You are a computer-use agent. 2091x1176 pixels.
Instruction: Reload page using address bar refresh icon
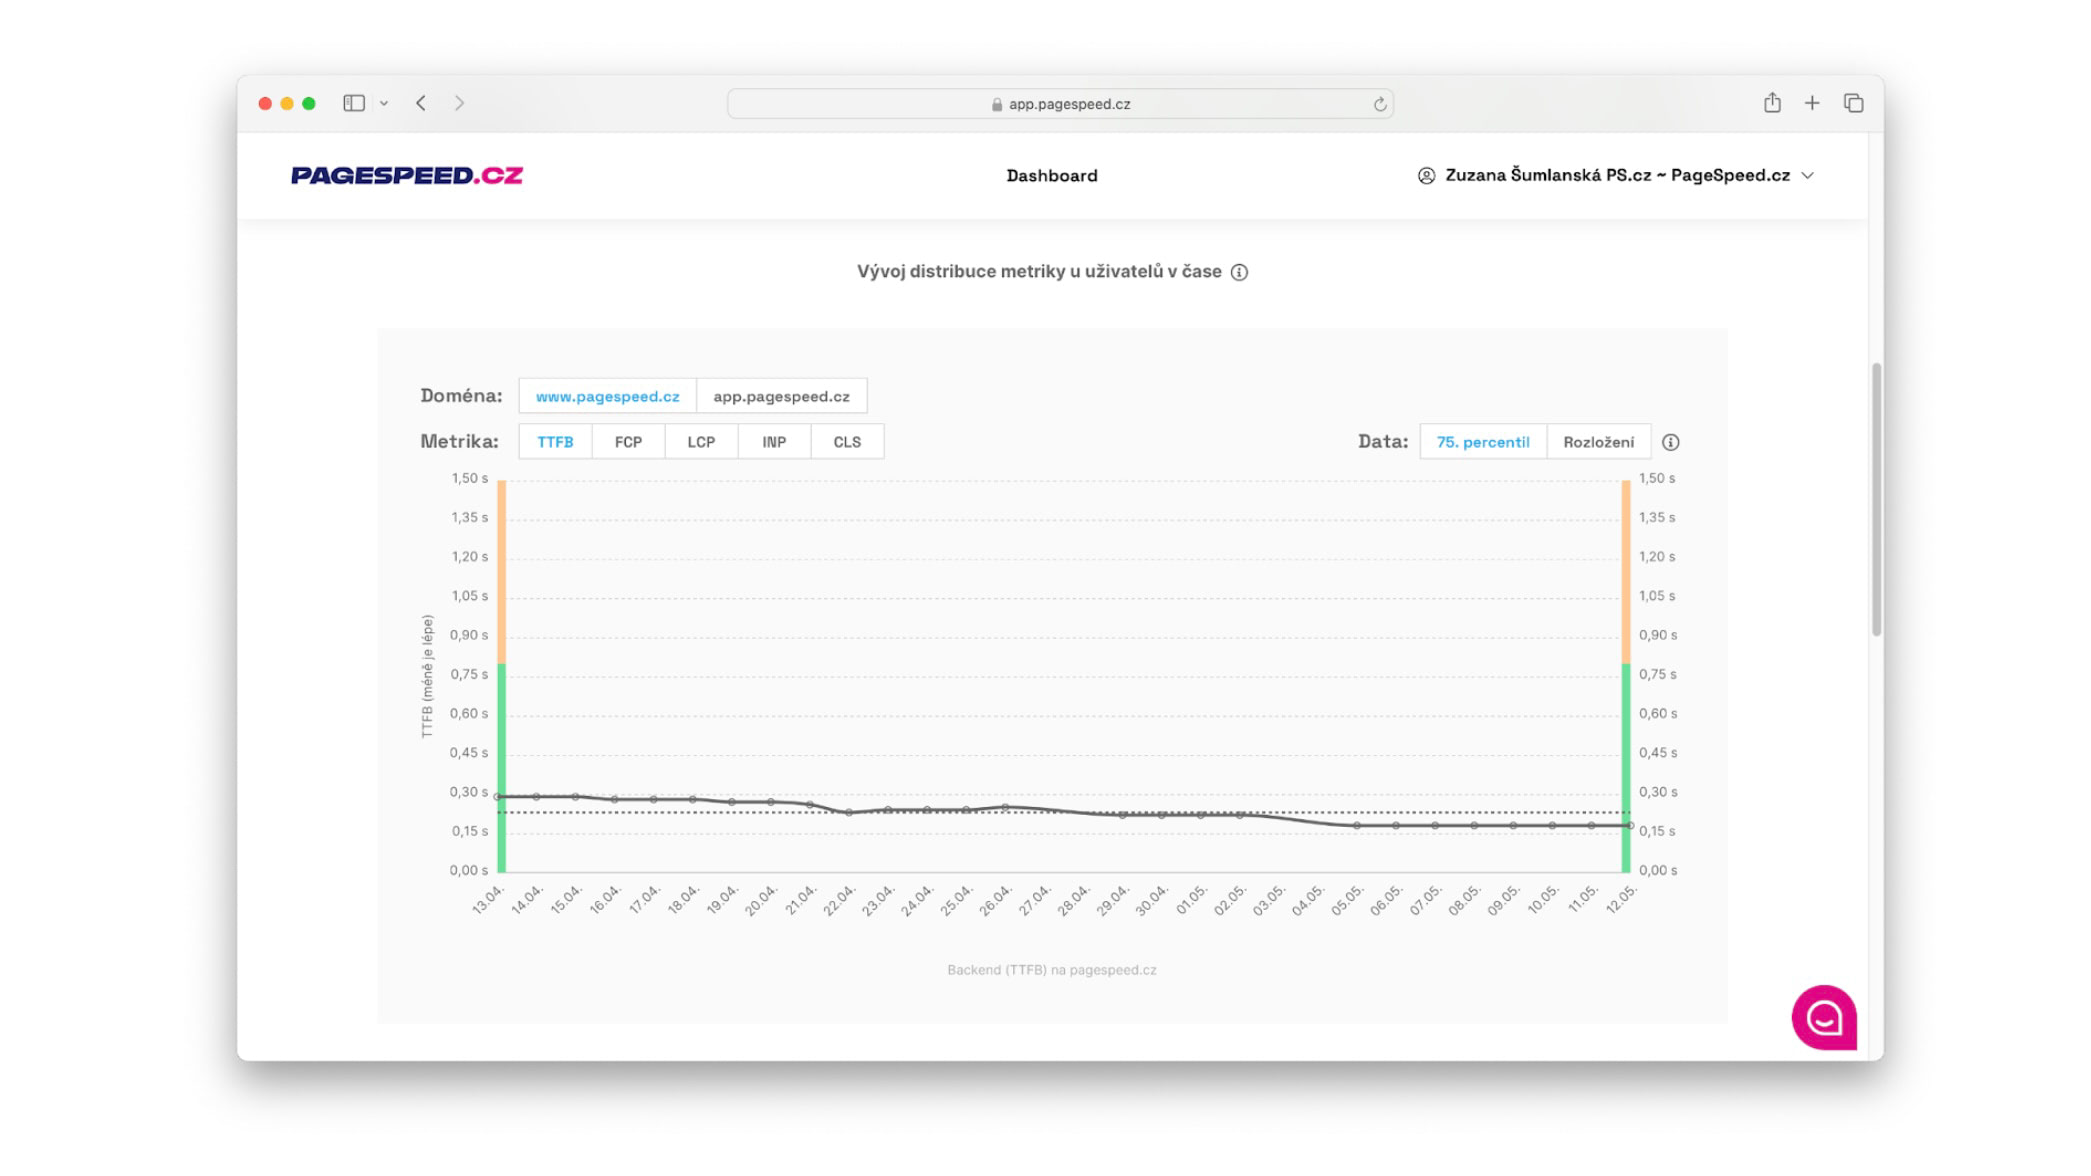pos(1379,104)
